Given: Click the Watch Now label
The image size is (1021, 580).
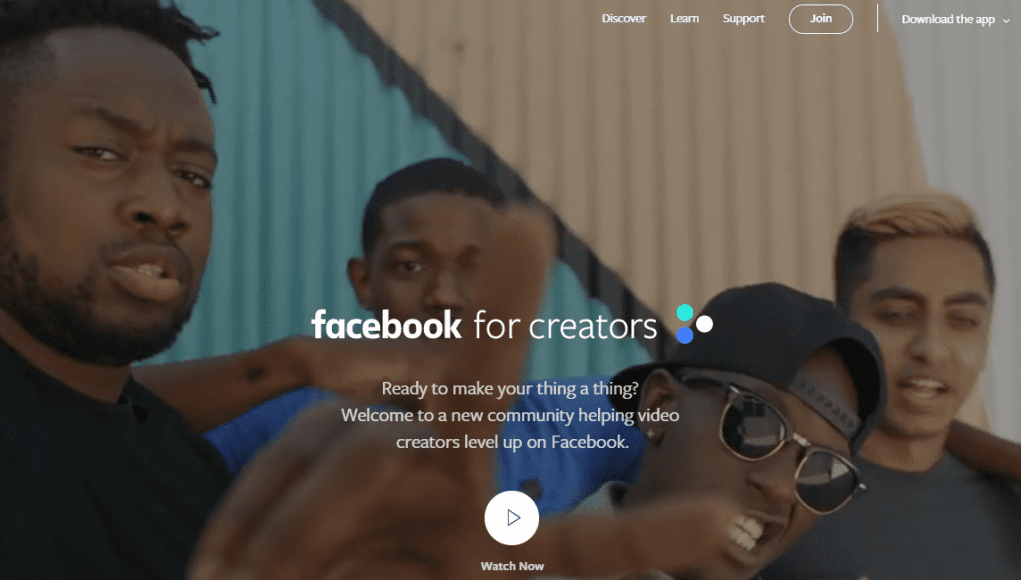Looking at the screenshot, I should (512, 566).
